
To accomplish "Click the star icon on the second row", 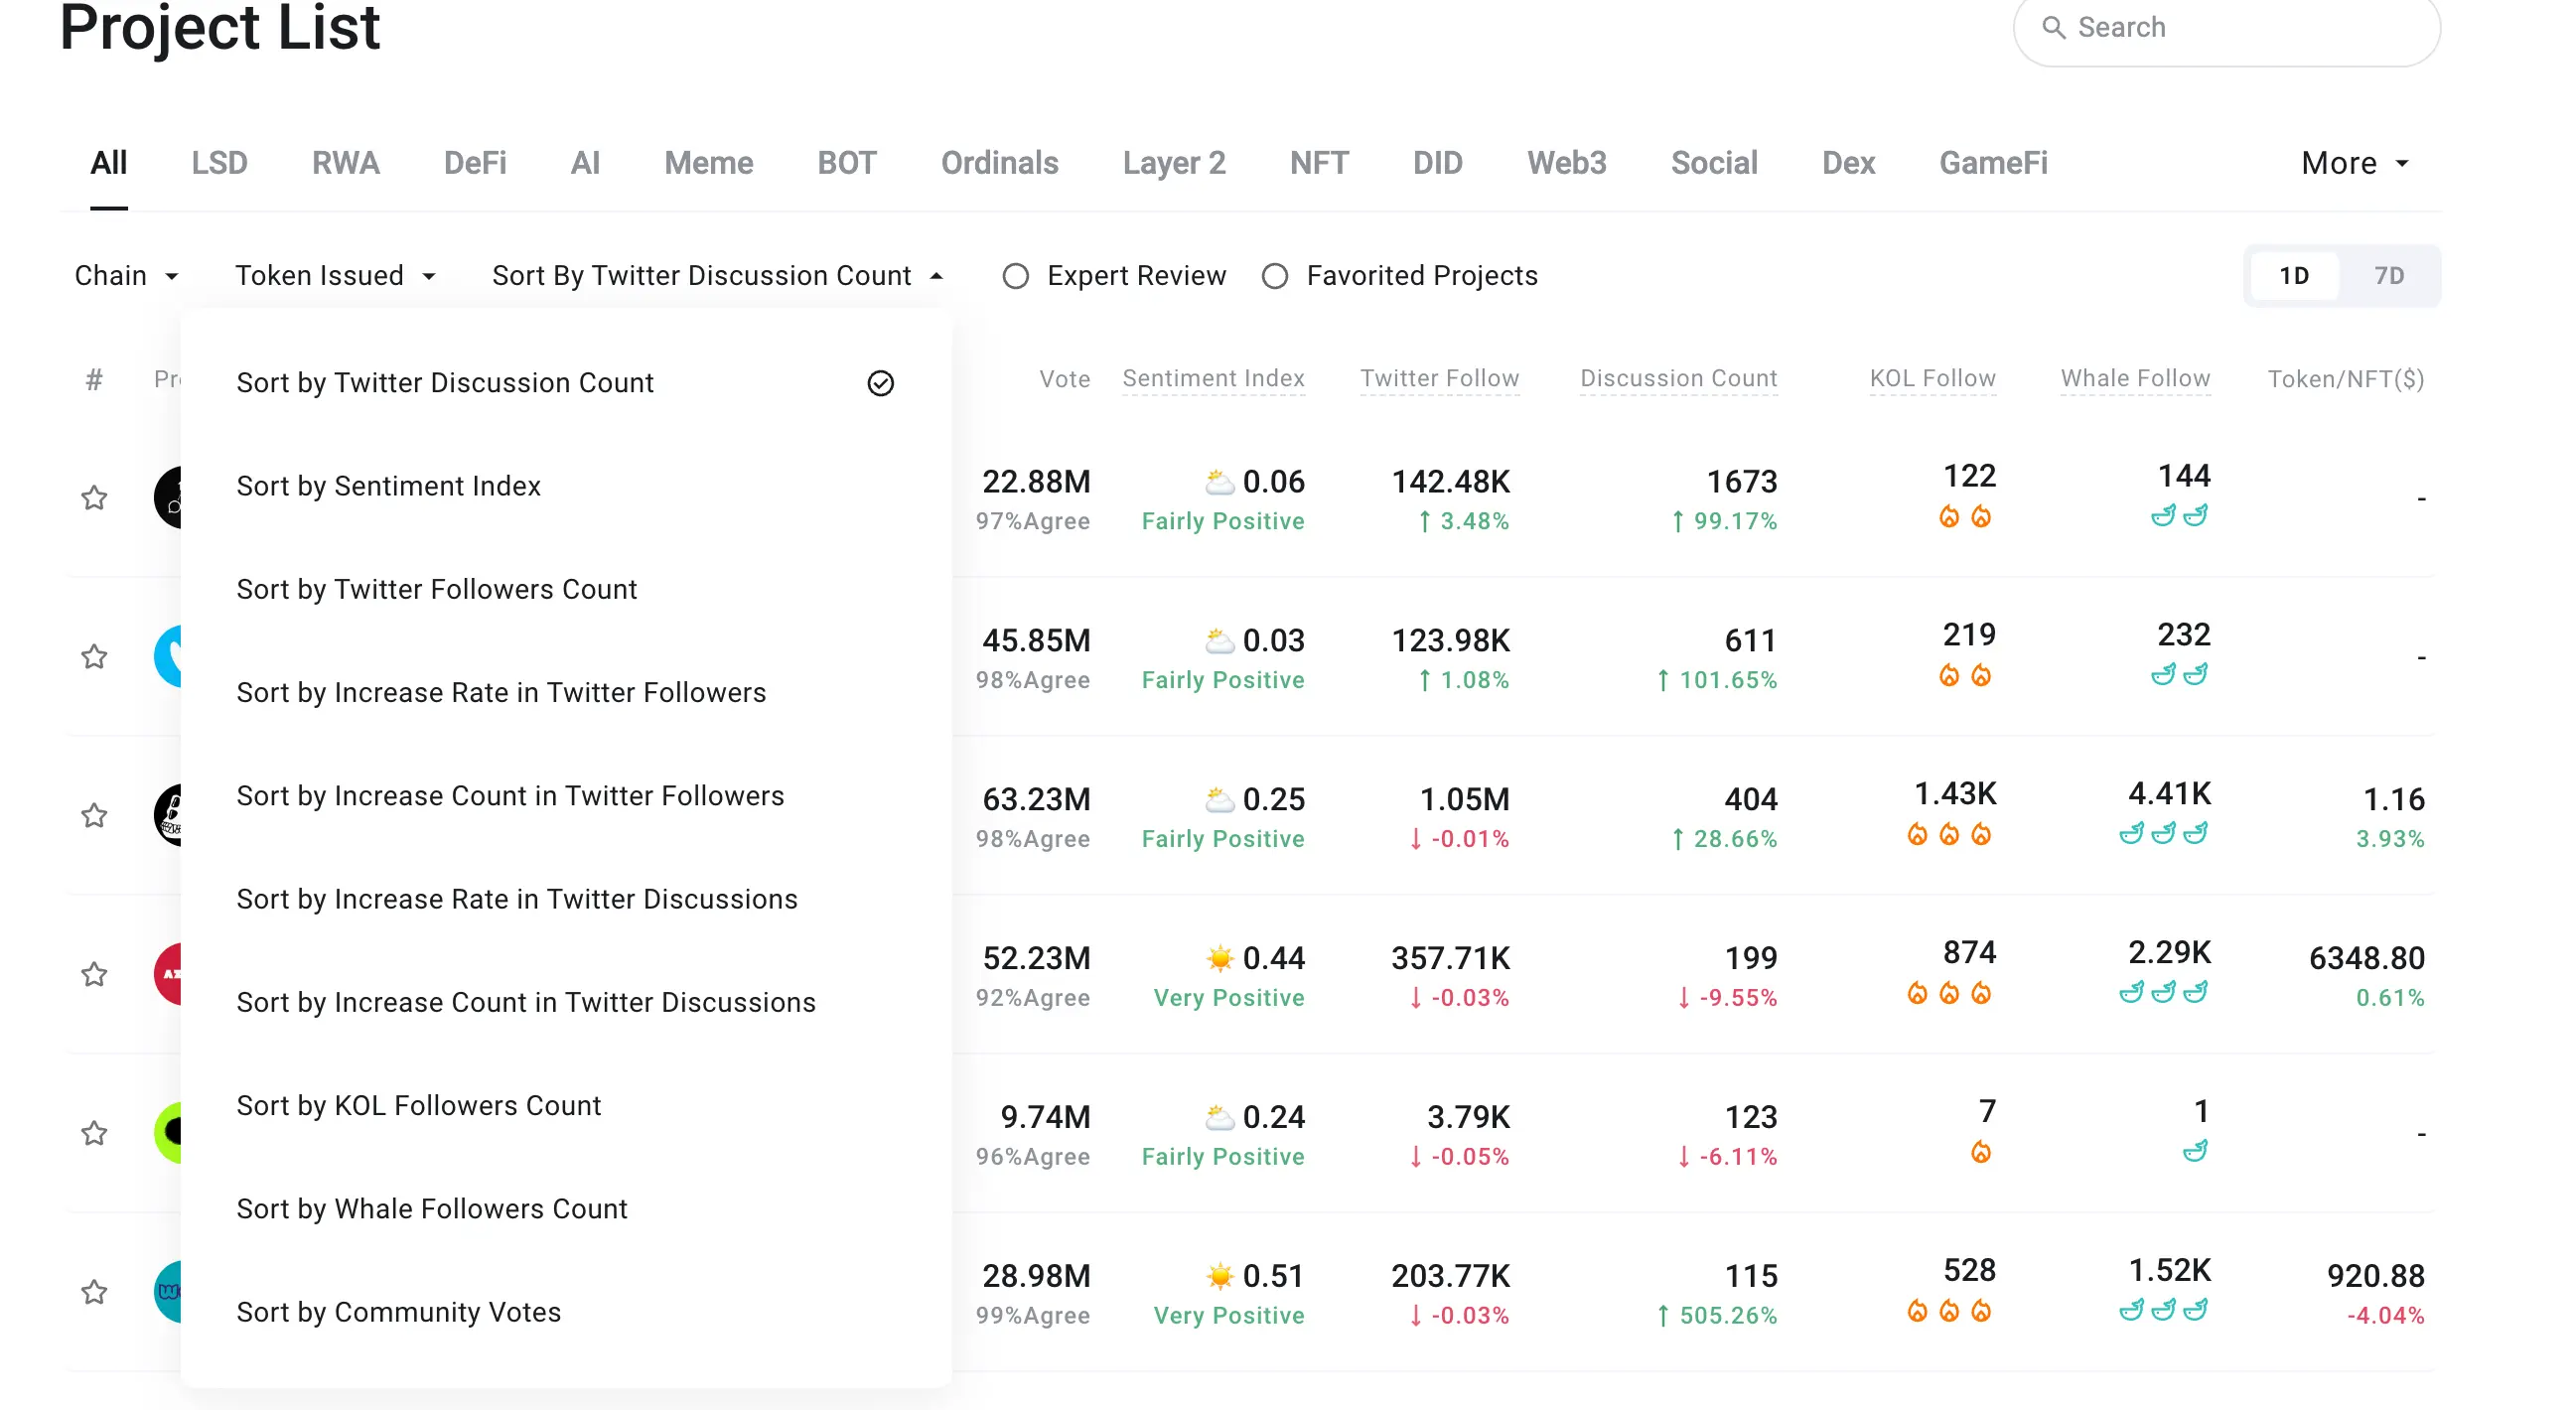I will 94,657.
